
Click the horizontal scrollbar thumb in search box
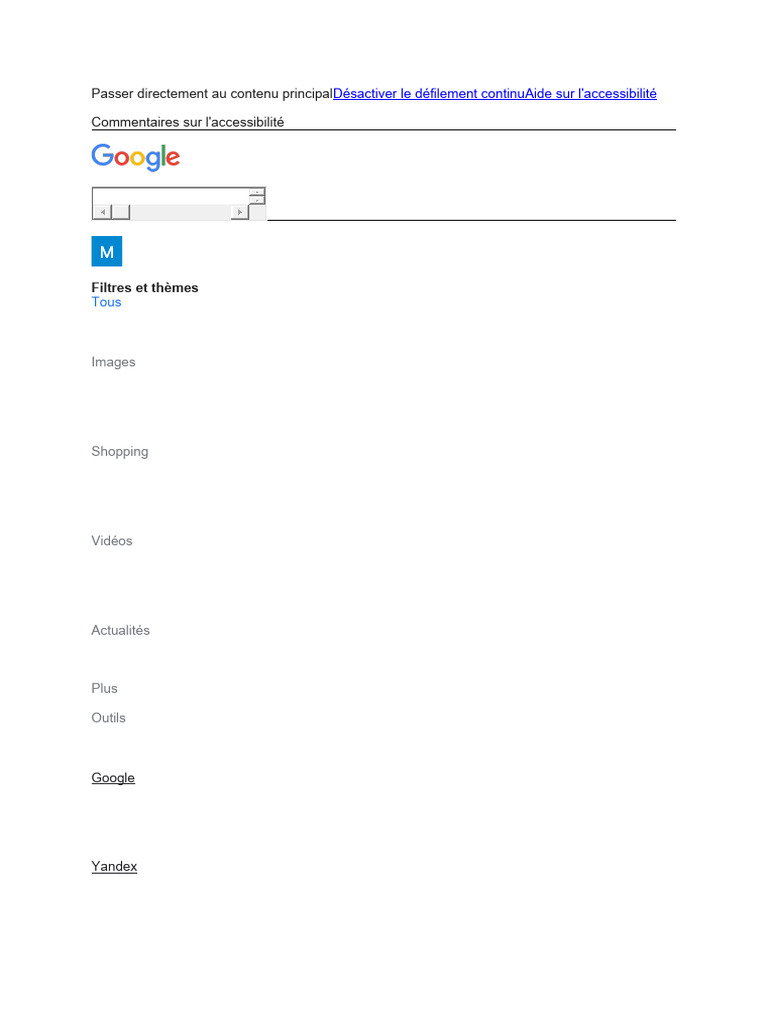[121, 212]
